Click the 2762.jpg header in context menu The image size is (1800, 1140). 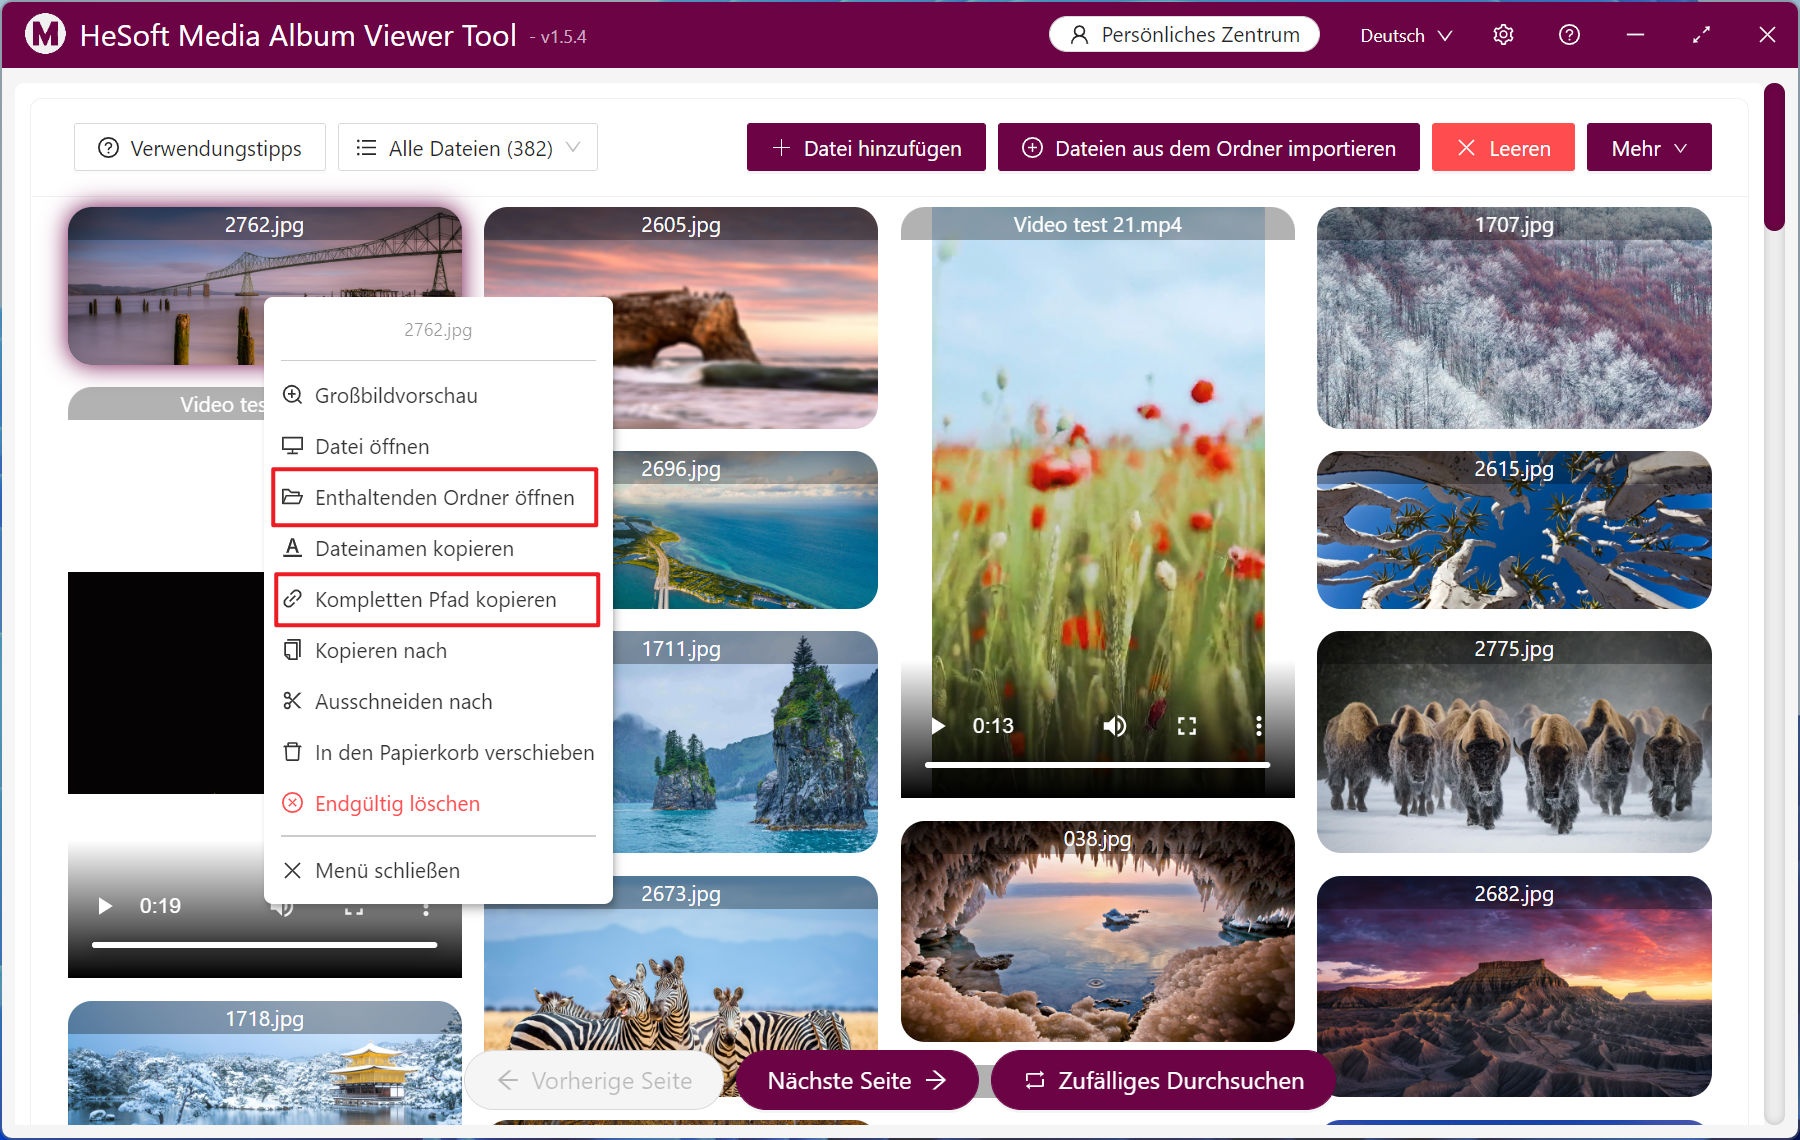point(438,330)
